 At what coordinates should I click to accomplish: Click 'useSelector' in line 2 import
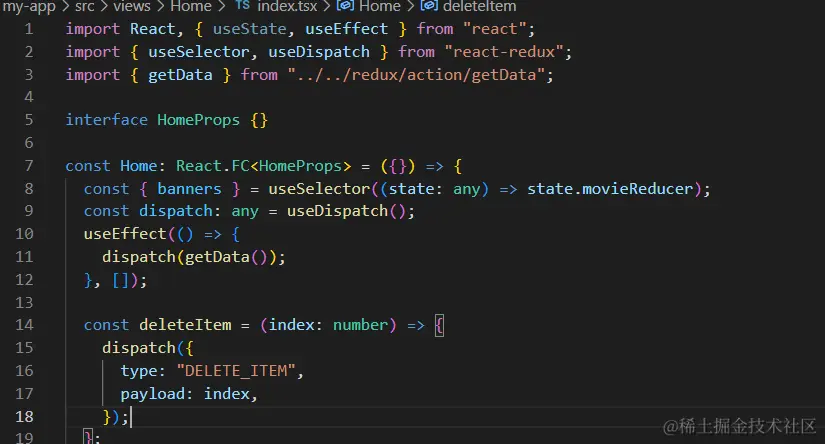(198, 52)
